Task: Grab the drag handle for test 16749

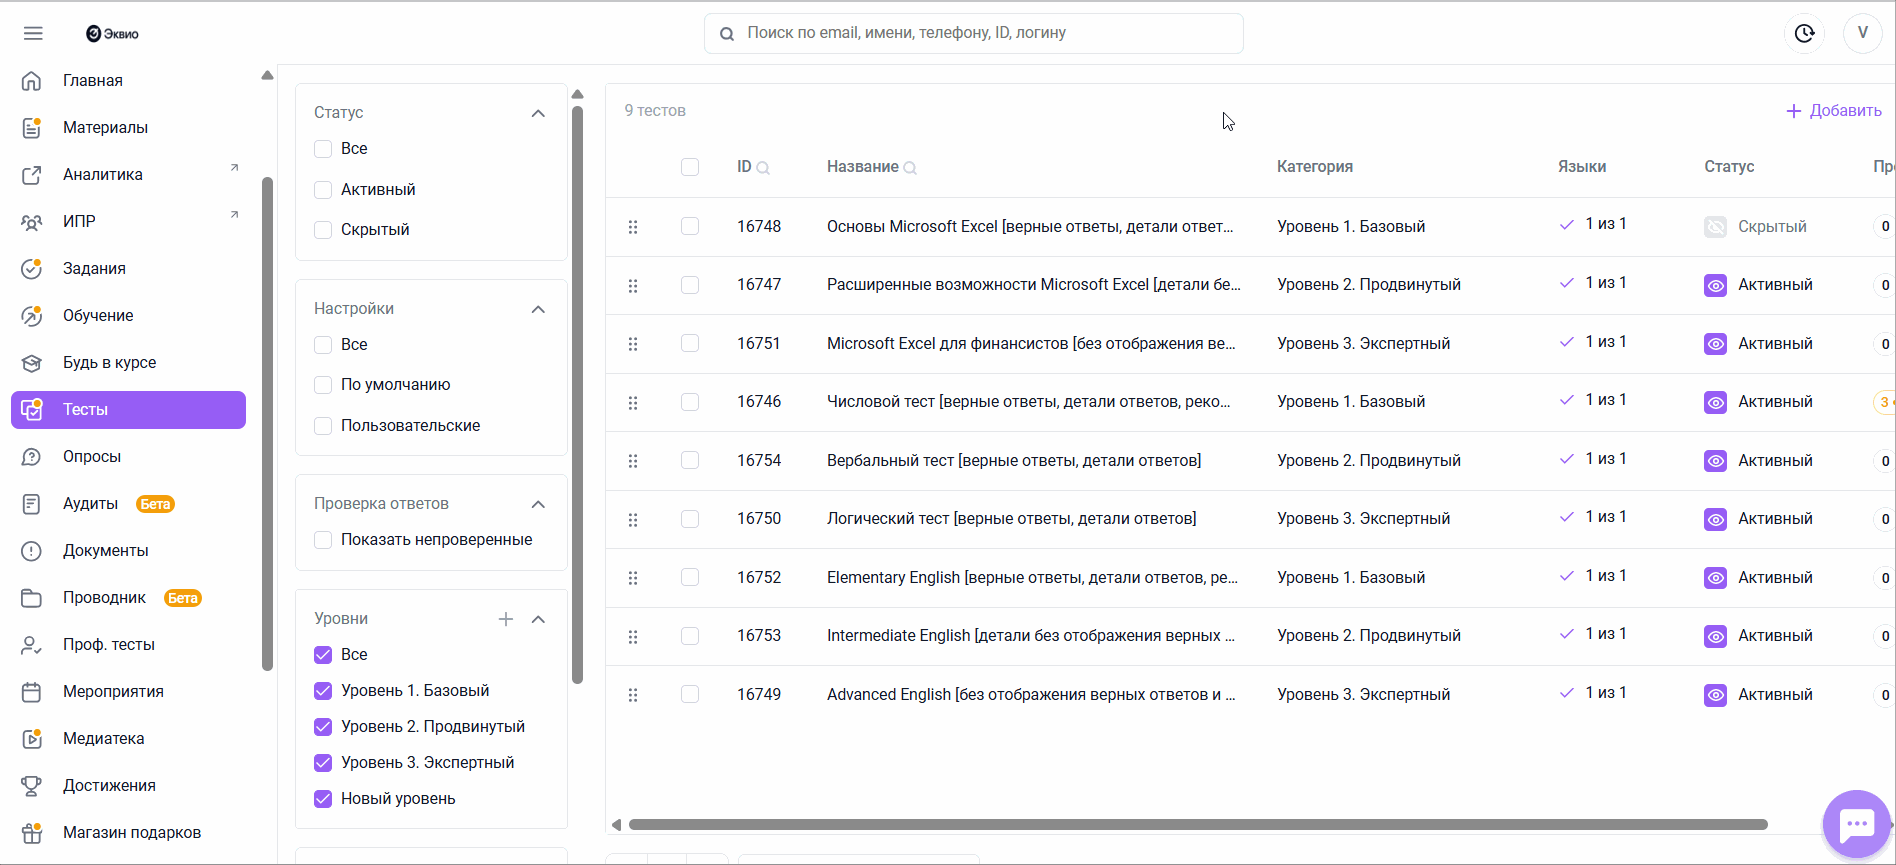Action: 633,695
